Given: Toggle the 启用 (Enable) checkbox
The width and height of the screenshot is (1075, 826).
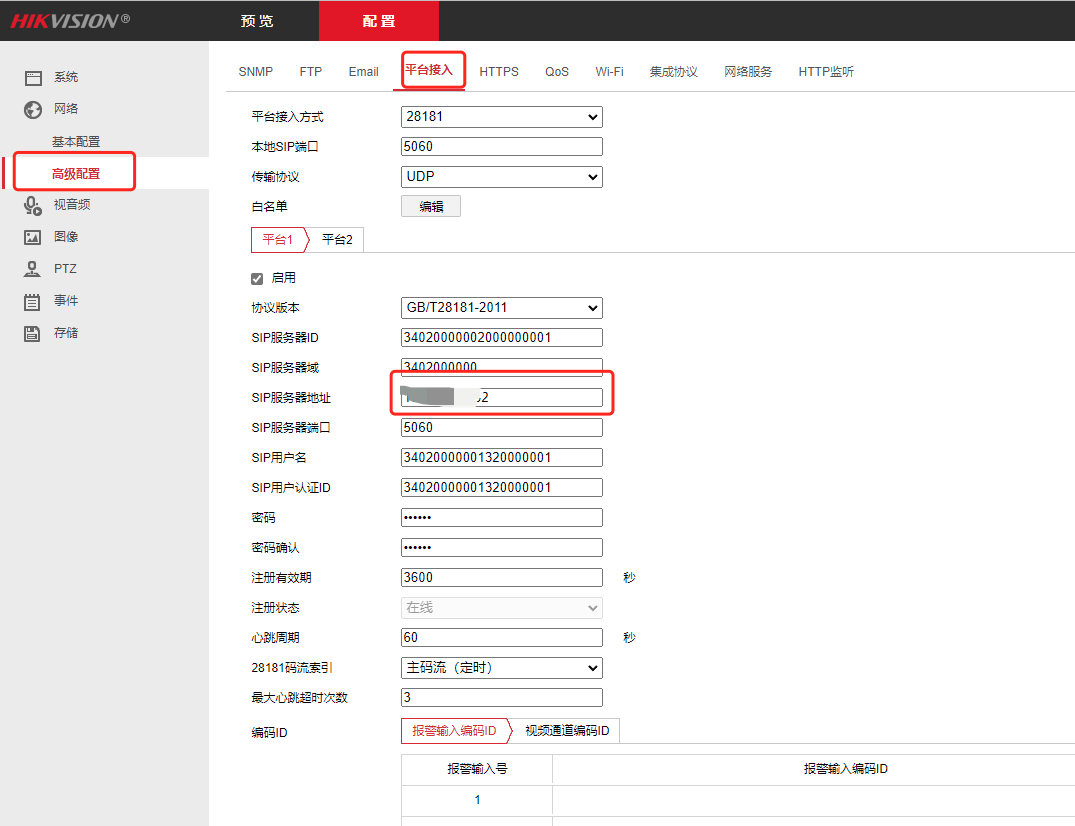Looking at the screenshot, I should click(257, 278).
